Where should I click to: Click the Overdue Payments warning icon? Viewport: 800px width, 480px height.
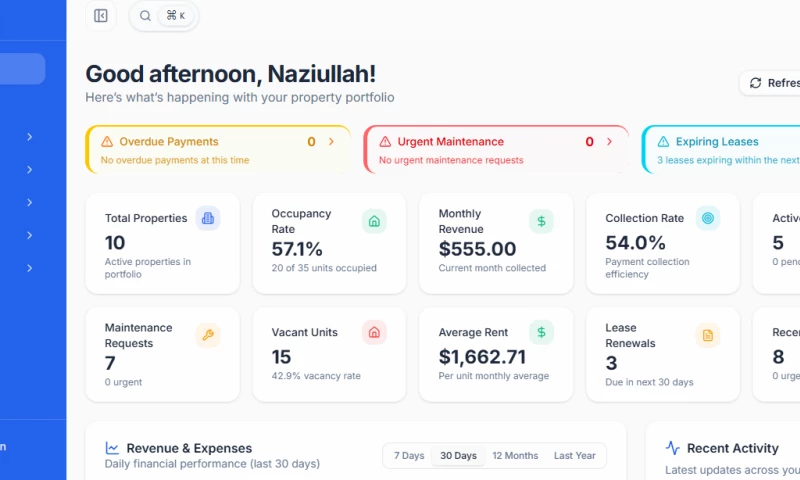[107, 141]
